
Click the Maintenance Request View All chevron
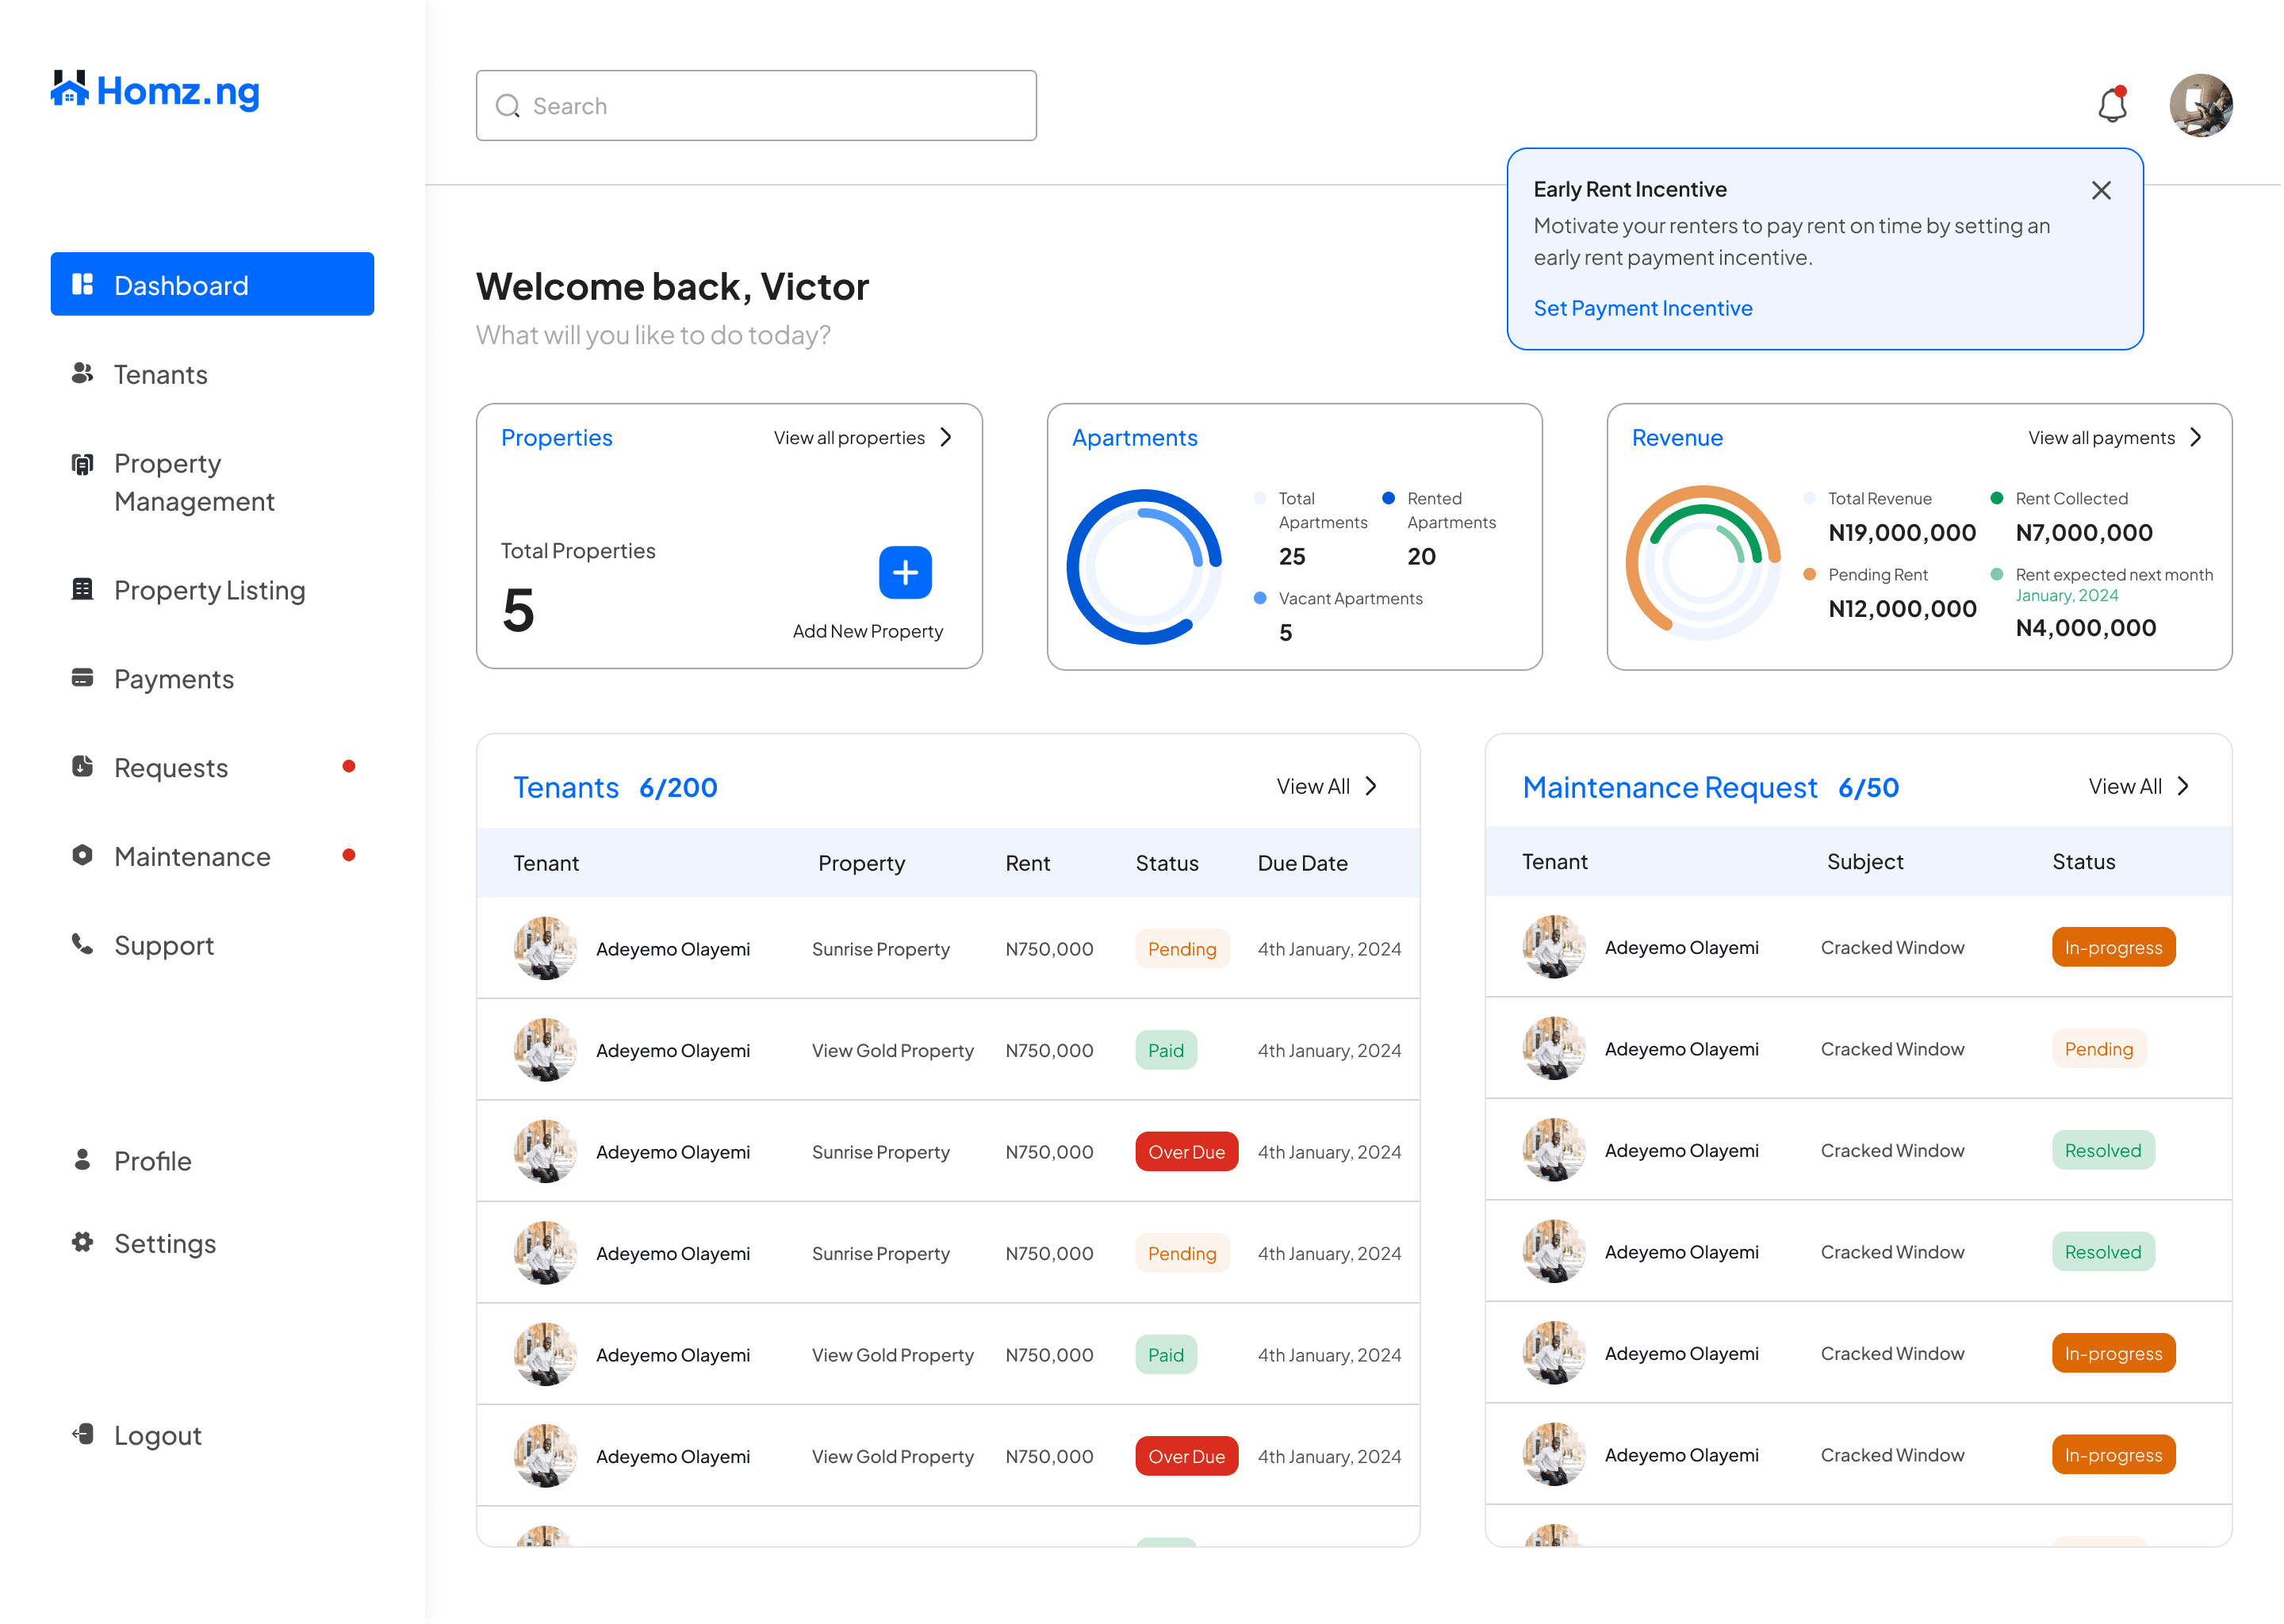2183,787
